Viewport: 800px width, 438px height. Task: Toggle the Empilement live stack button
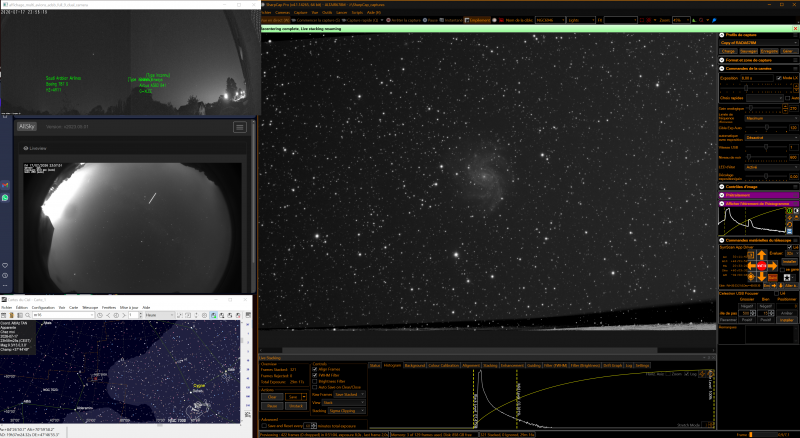477,20
